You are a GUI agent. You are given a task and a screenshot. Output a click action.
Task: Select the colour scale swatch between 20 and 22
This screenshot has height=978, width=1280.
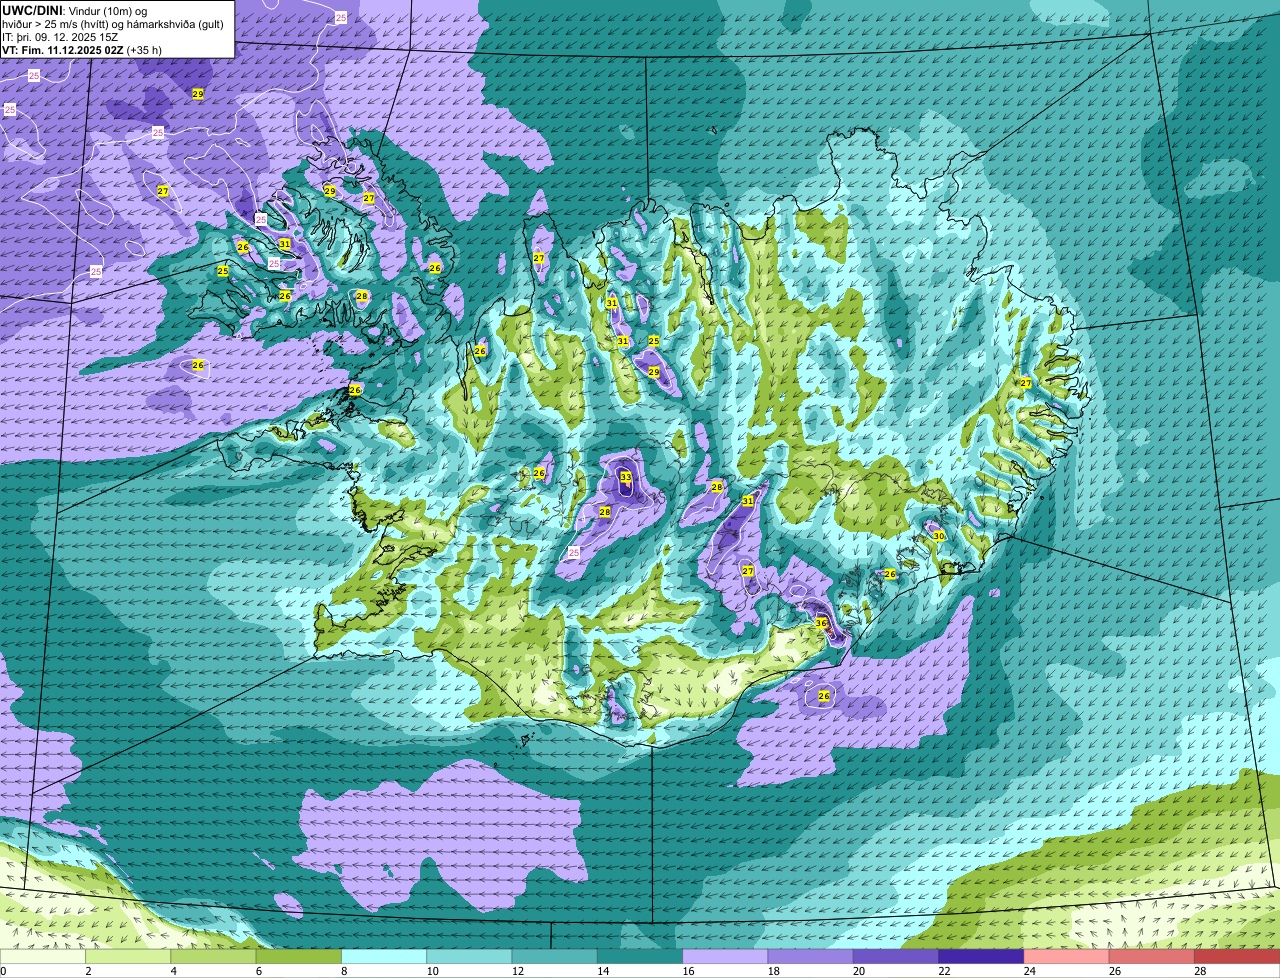coord(896,957)
